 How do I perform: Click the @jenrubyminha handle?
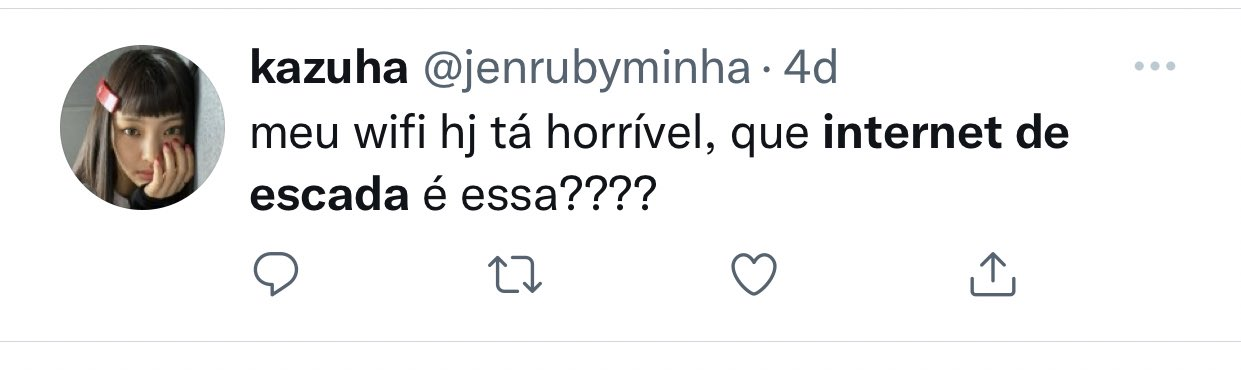pyautogui.click(x=587, y=70)
